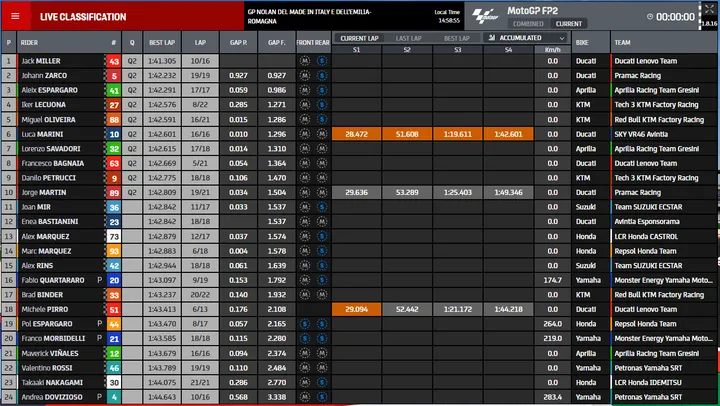Click Marc Marquez's rear tyre icon
The width and height of the screenshot is (720, 406).
(322, 251)
